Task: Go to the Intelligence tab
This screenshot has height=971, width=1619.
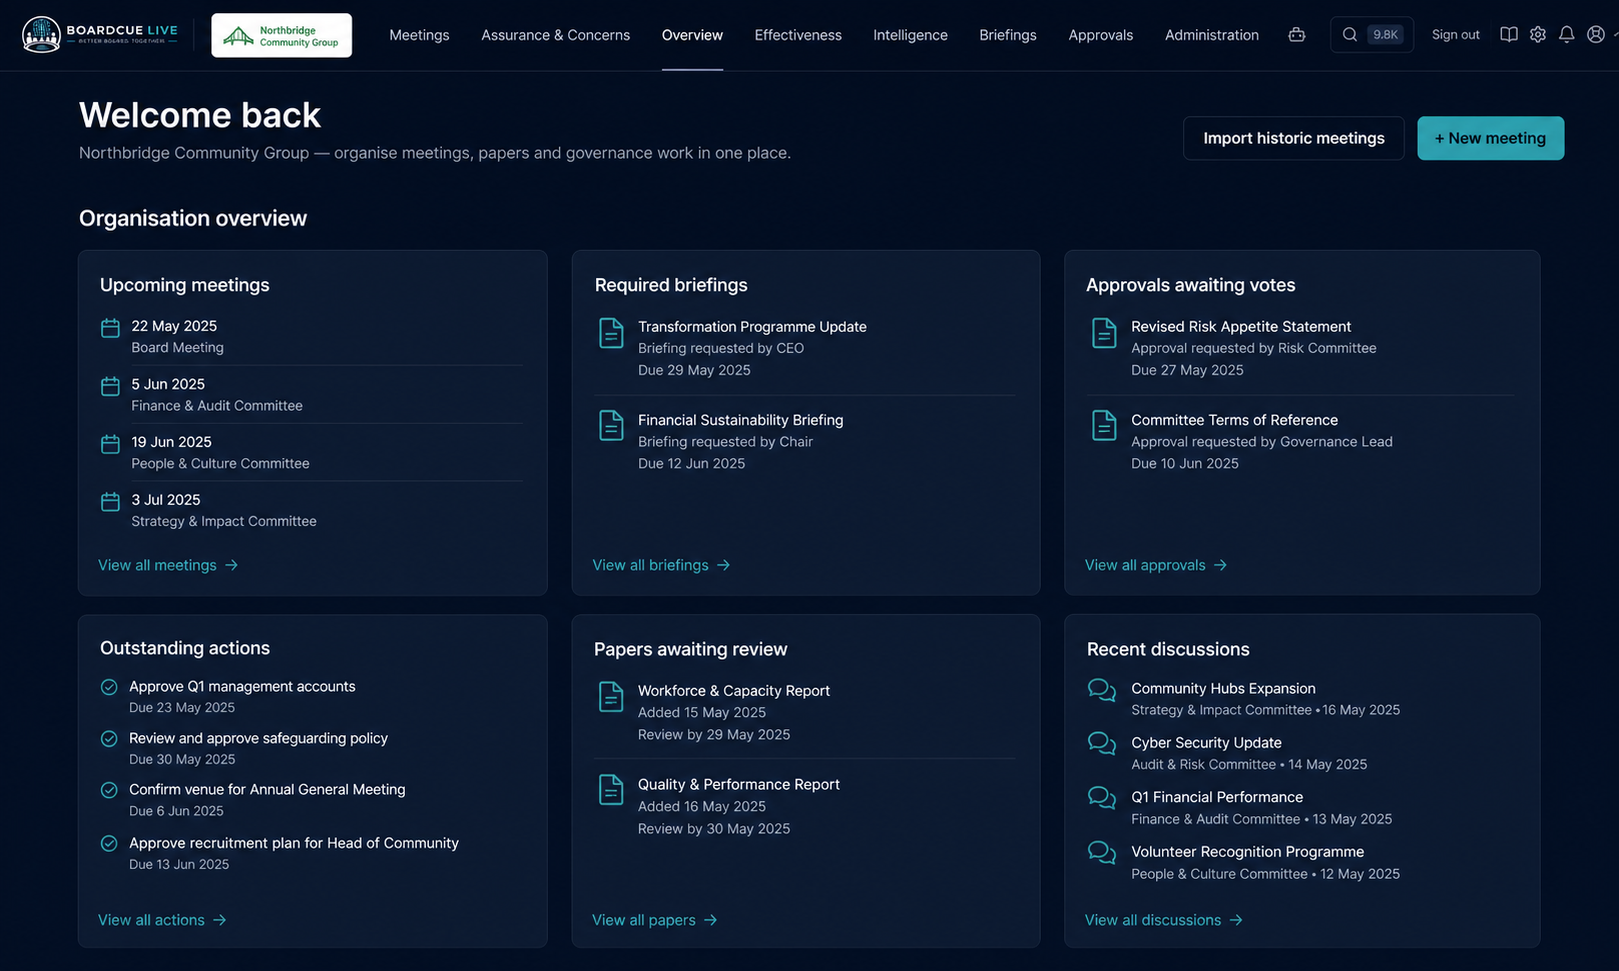Action: point(910,35)
